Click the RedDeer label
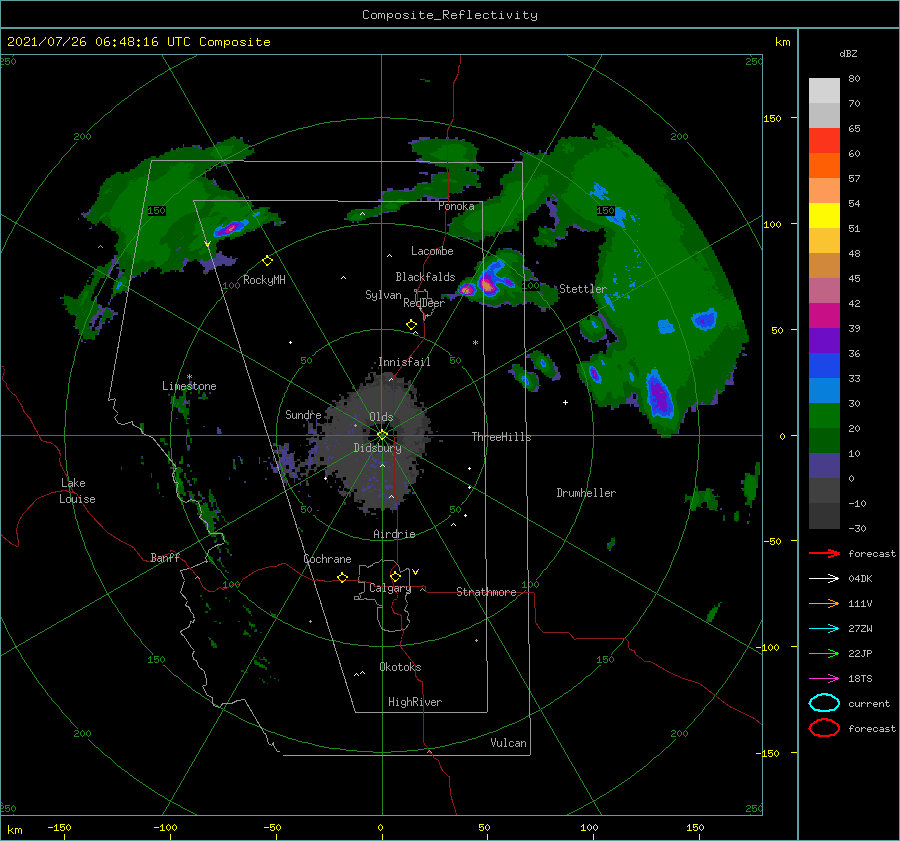 (424, 303)
